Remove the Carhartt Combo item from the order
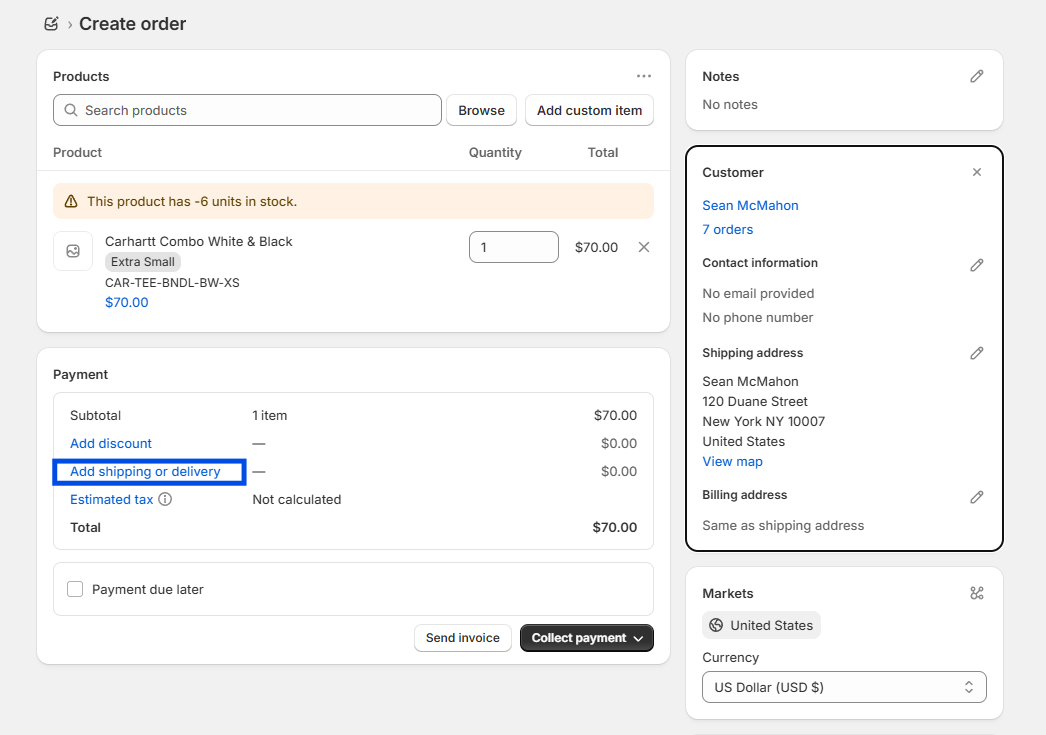Viewport: 1046px width, 735px height. [644, 247]
